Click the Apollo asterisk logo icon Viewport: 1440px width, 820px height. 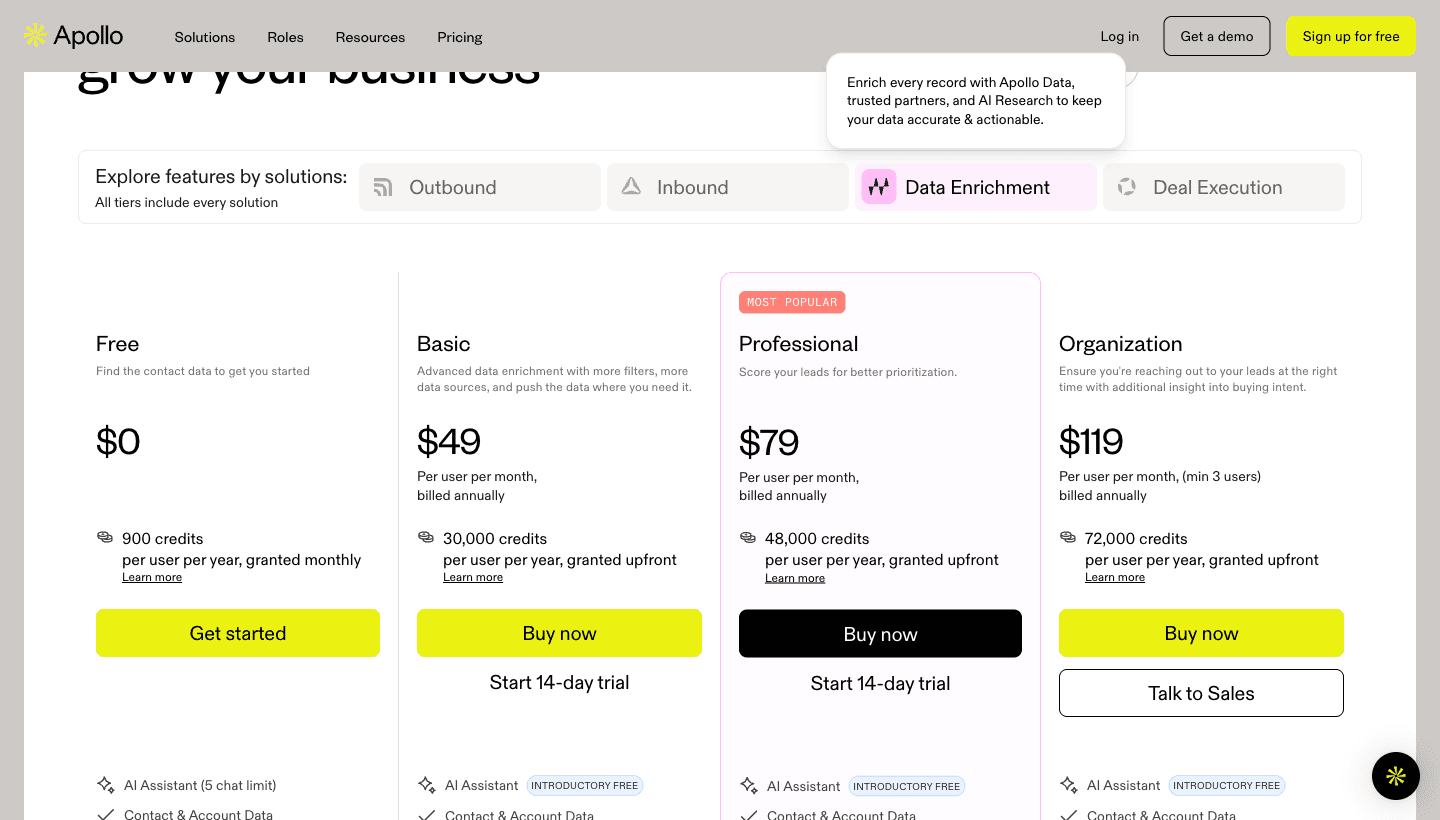point(34,35)
